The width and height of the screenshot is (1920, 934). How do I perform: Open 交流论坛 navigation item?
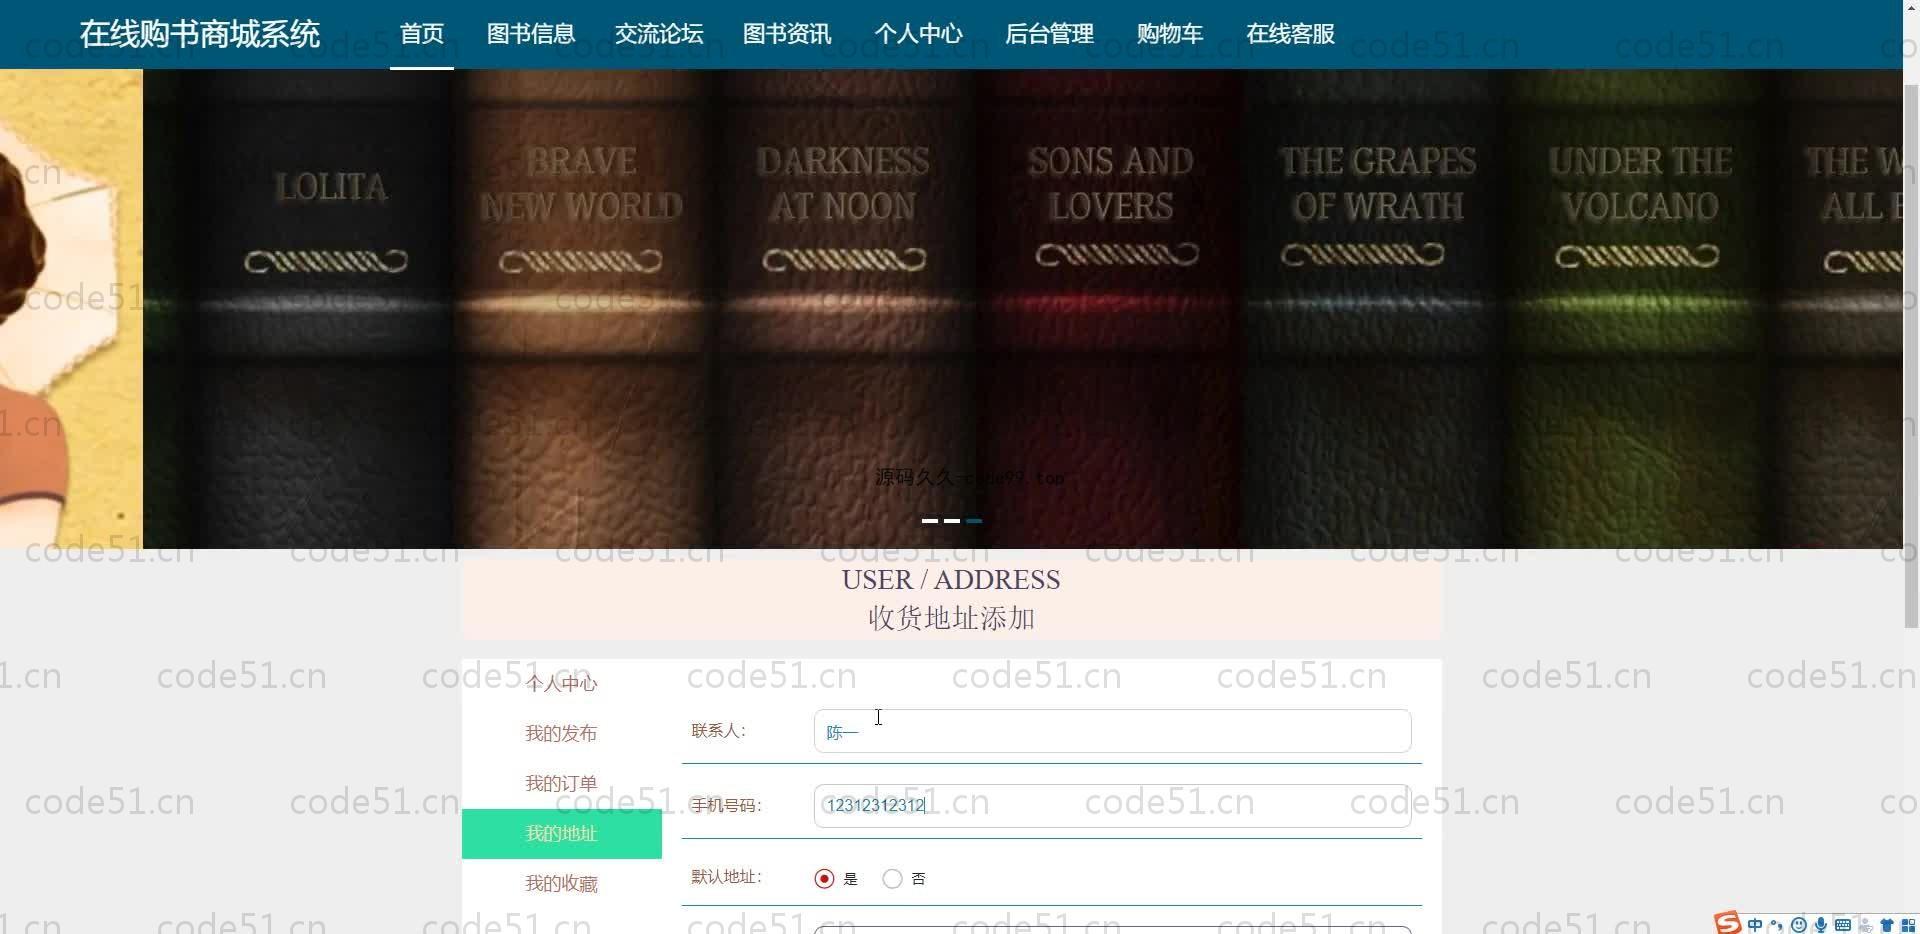pyautogui.click(x=659, y=34)
